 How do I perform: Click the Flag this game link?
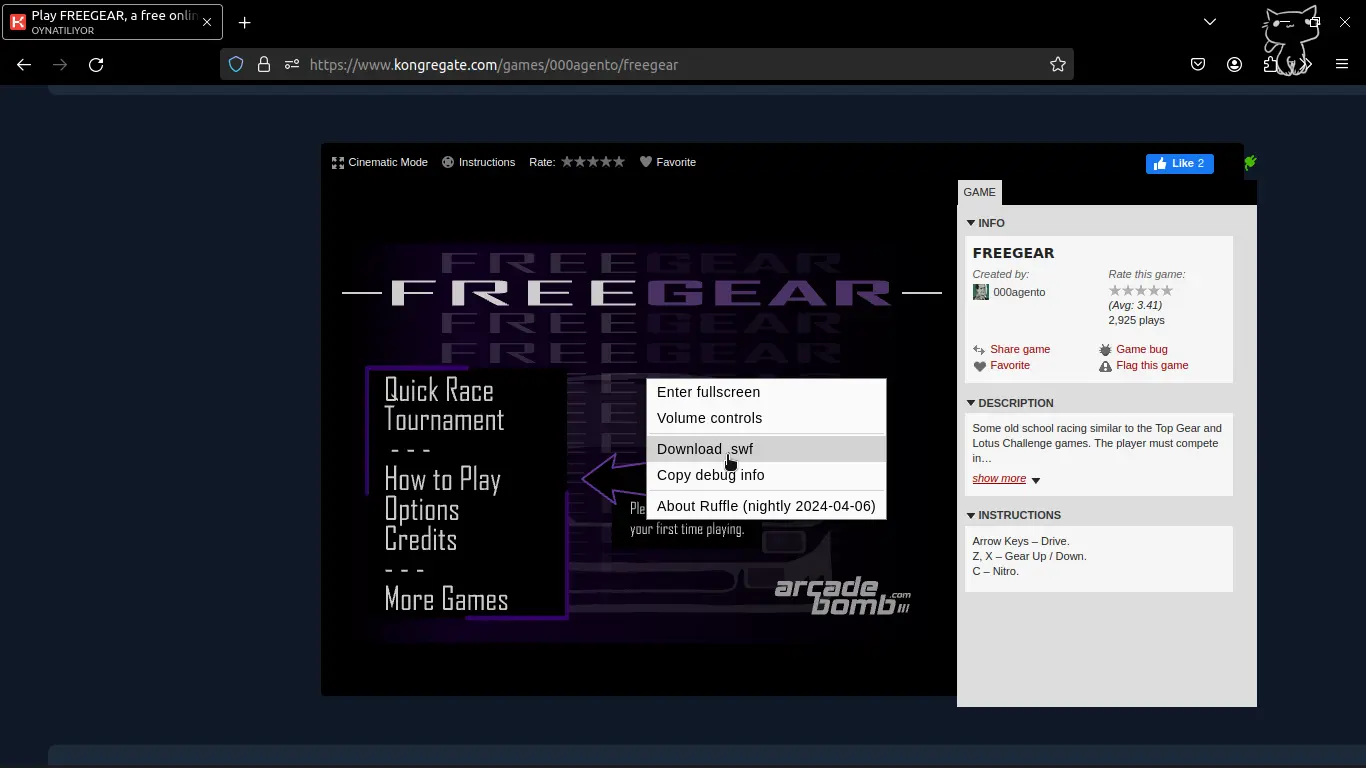pyautogui.click(x=1152, y=366)
